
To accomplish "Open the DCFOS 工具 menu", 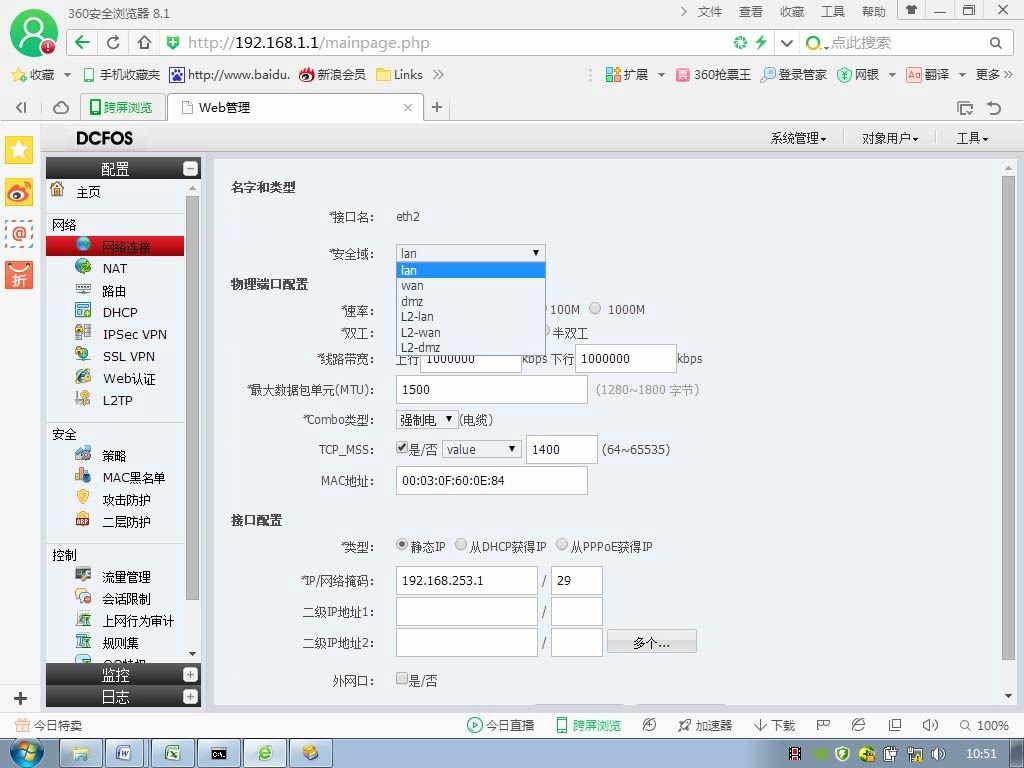I will point(972,138).
